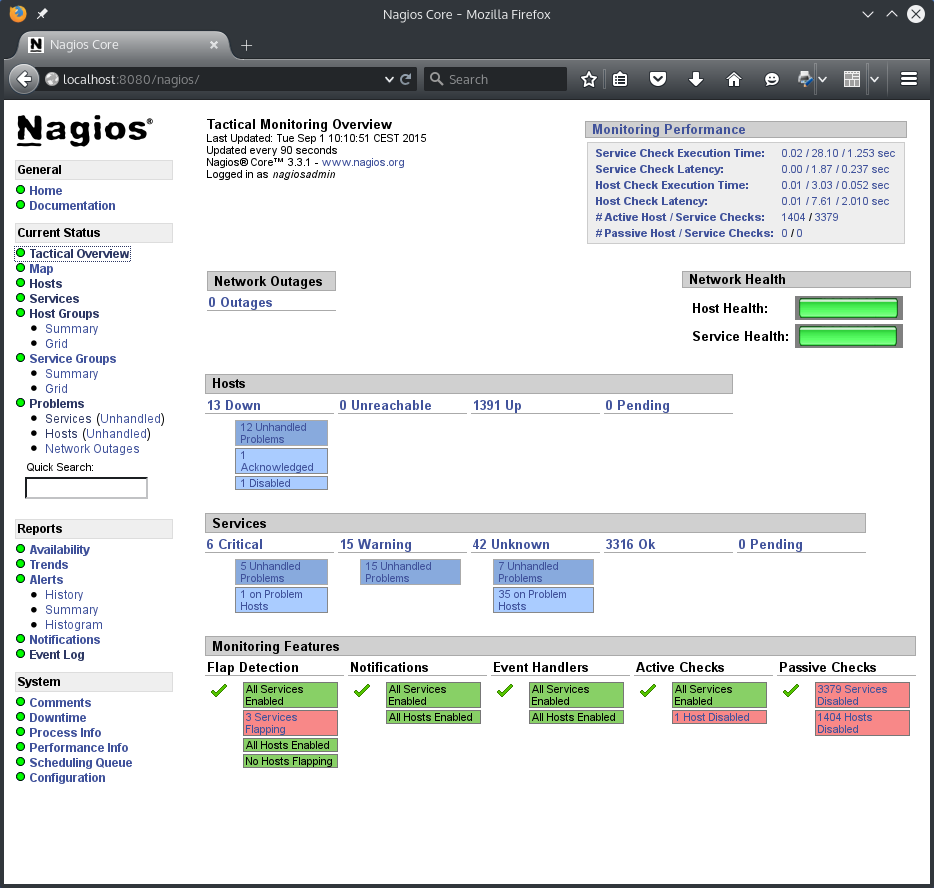Viewport: 934px width, 888px height.
Task: Open 15 Warning services link
Action: (375, 544)
